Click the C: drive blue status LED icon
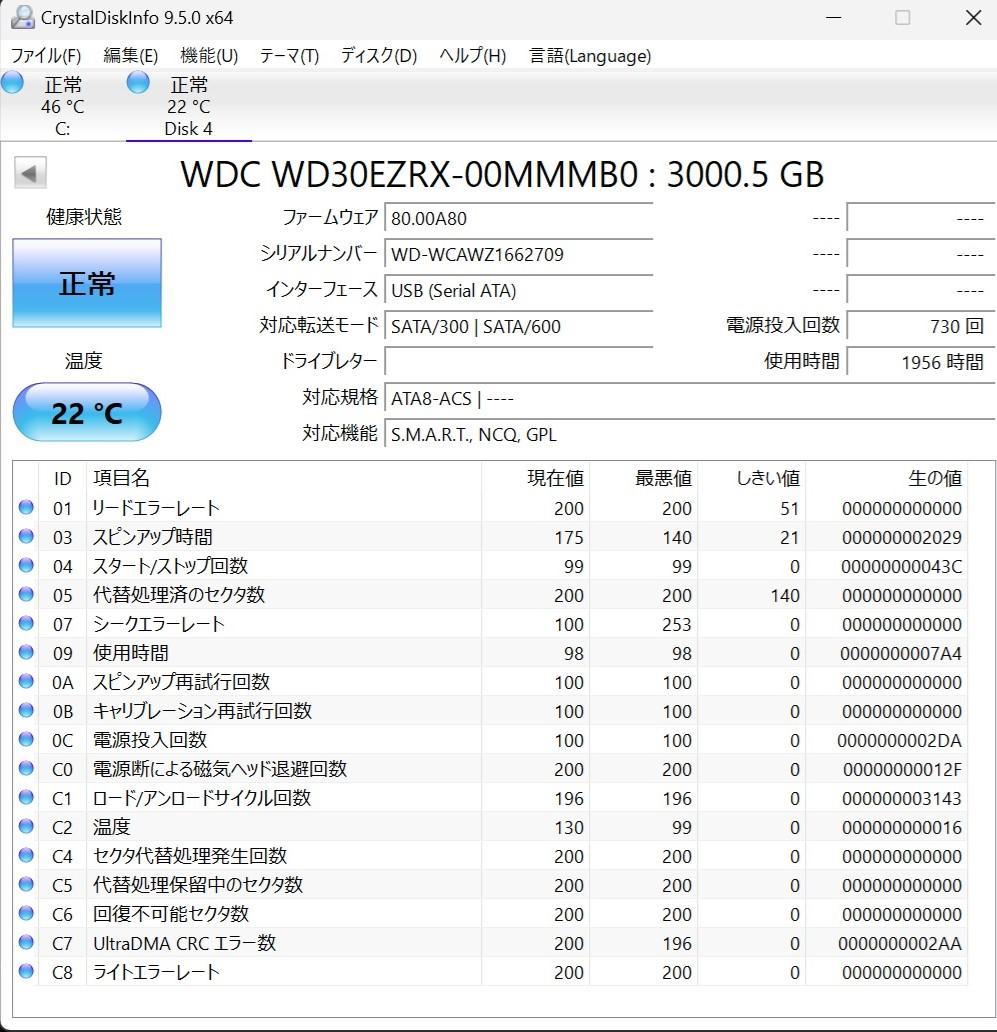 click(x=13, y=84)
